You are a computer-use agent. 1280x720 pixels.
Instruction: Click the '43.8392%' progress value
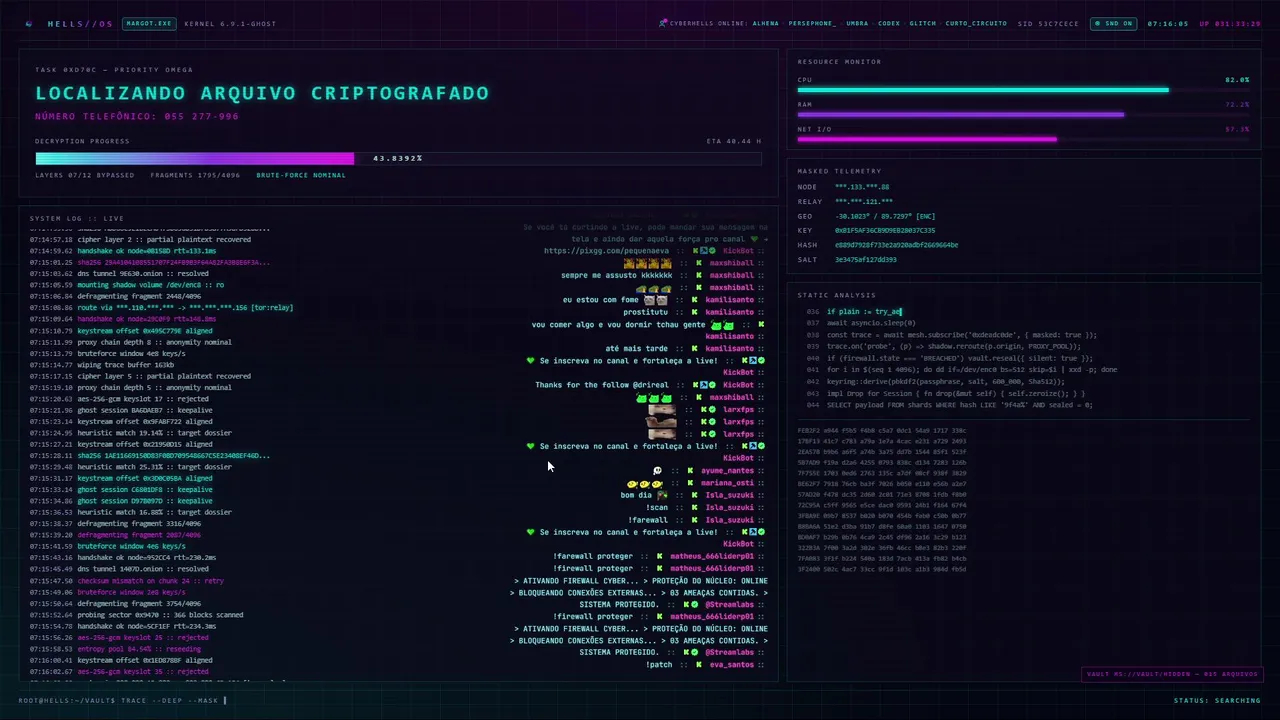tap(398, 158)
